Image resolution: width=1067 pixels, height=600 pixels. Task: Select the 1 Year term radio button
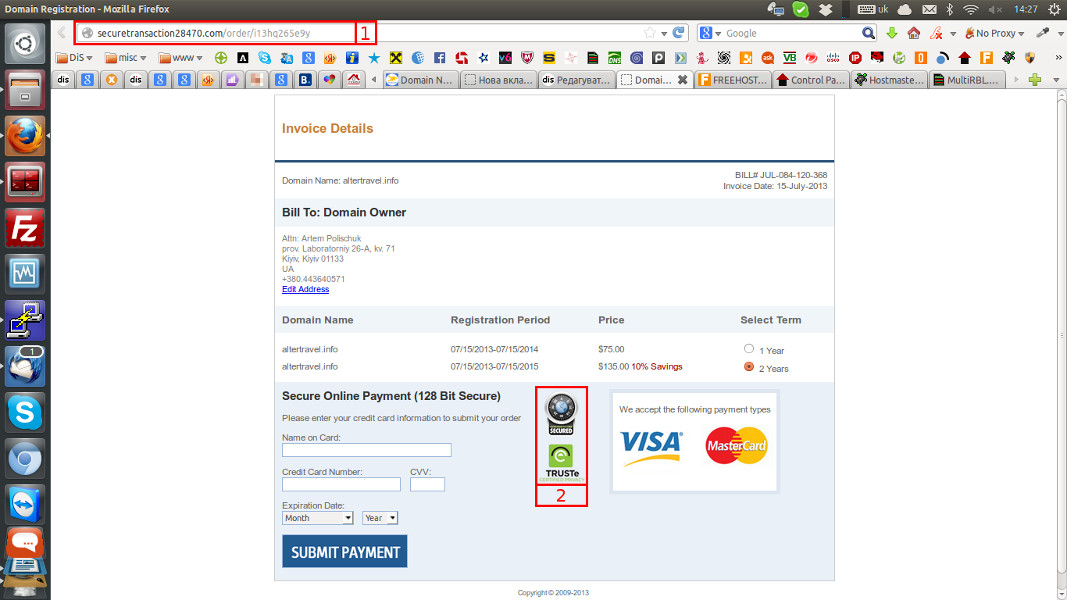coord(749,349)
